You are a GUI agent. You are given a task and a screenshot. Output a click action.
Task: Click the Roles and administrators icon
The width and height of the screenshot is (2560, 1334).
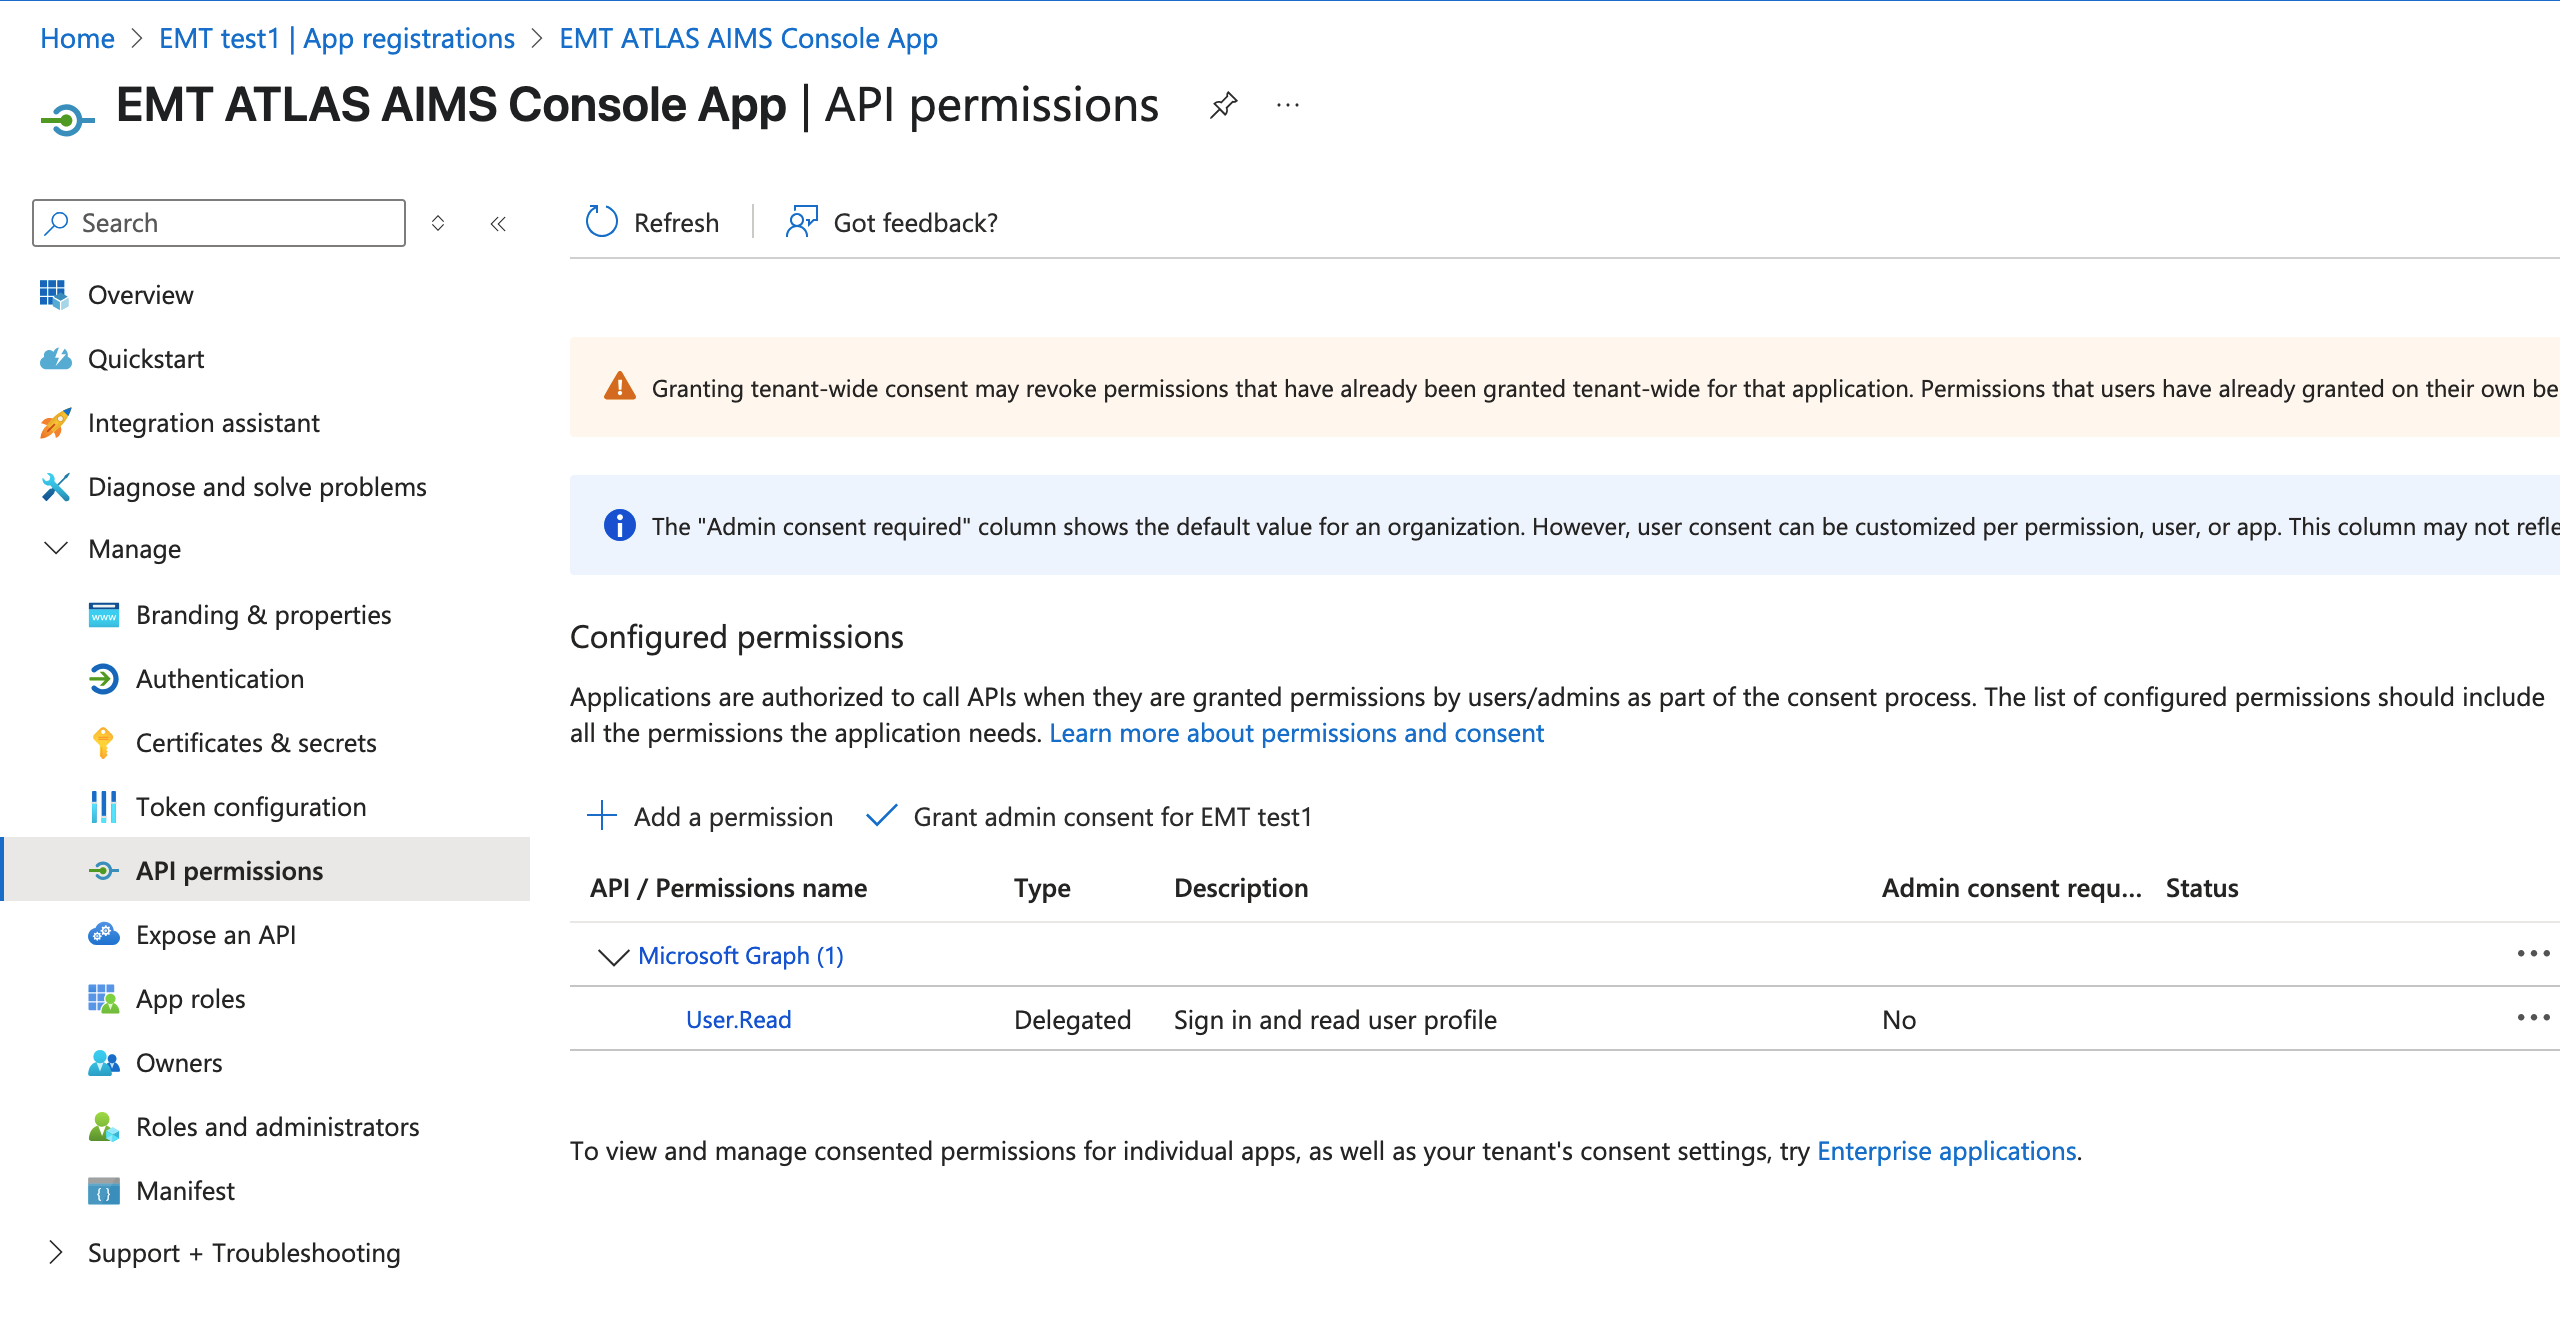click(104, 1127)
